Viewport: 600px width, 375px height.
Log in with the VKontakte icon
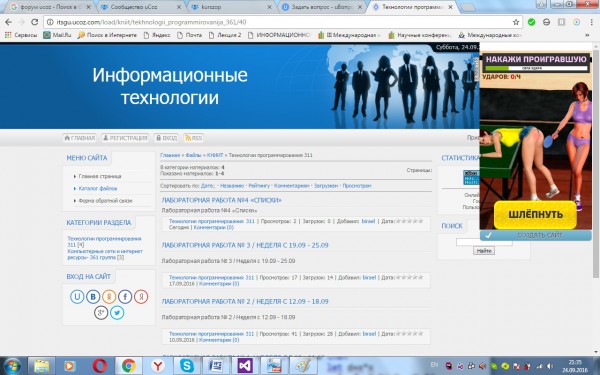pos(93,297)
